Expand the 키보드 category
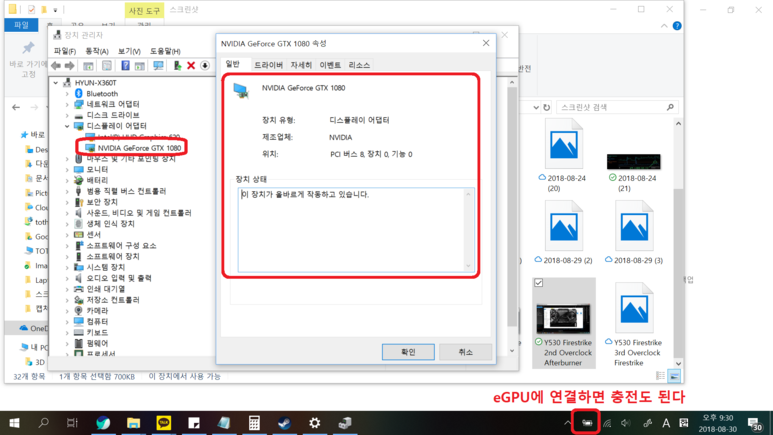This screenshot has height=435, width=773. (x=67, y=332)
